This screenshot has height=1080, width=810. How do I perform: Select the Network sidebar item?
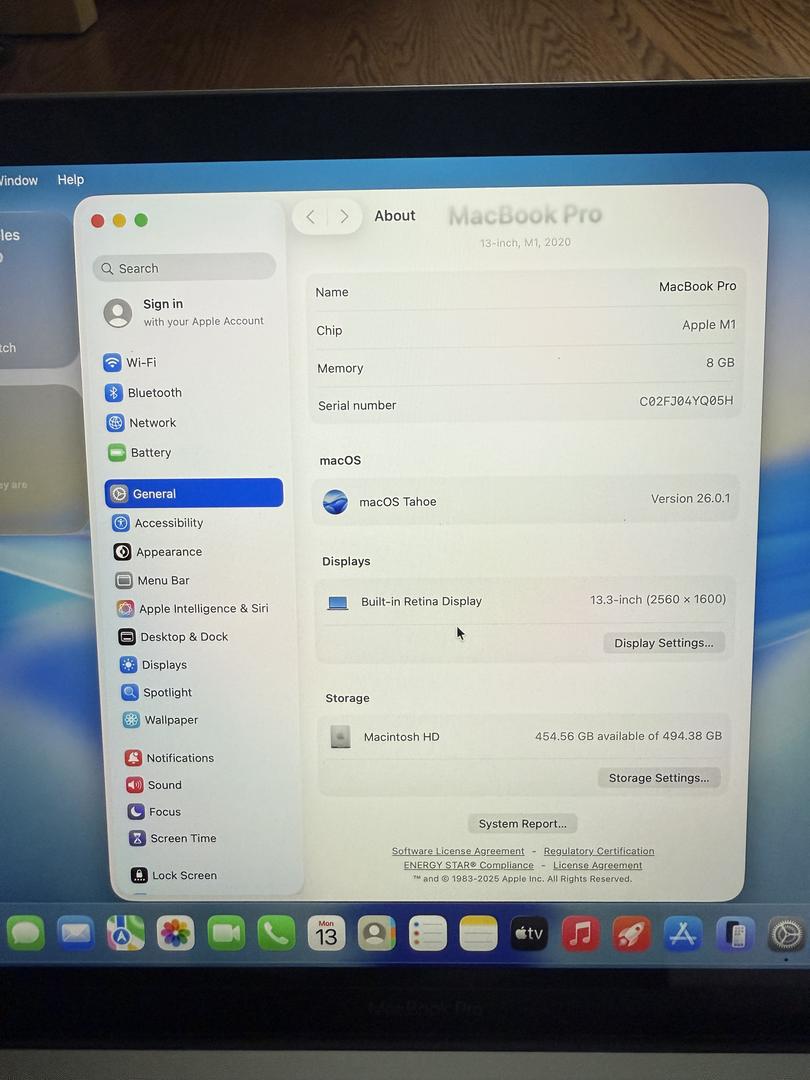pos(141,422)
